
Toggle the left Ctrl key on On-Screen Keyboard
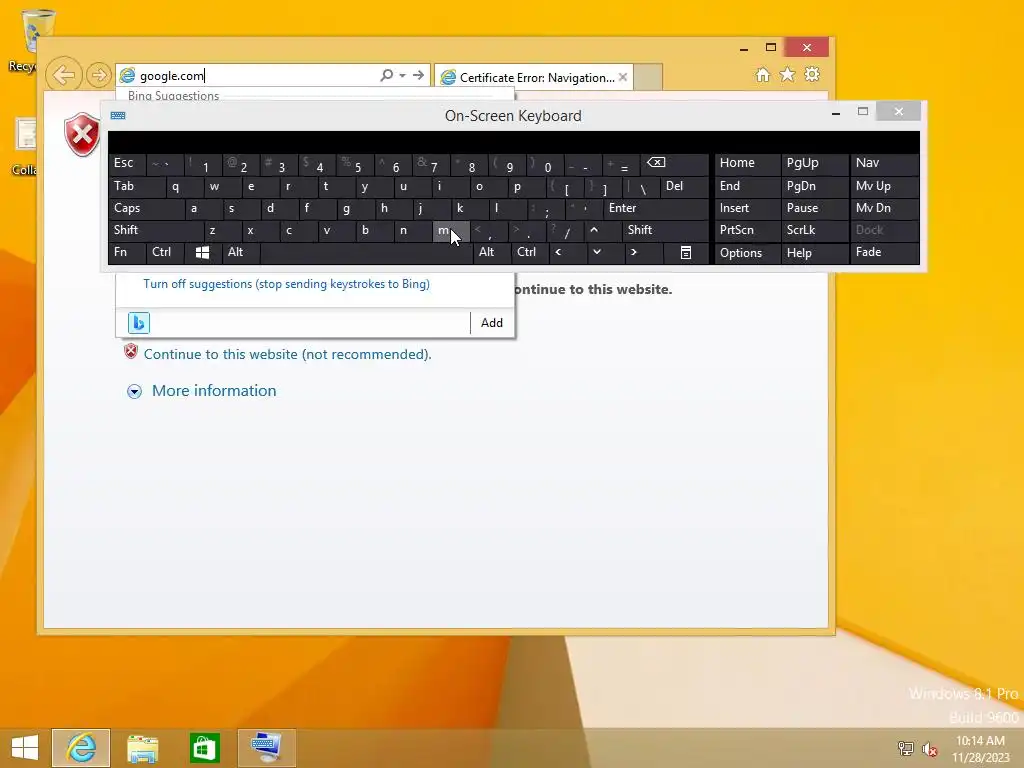coord(165,252)
